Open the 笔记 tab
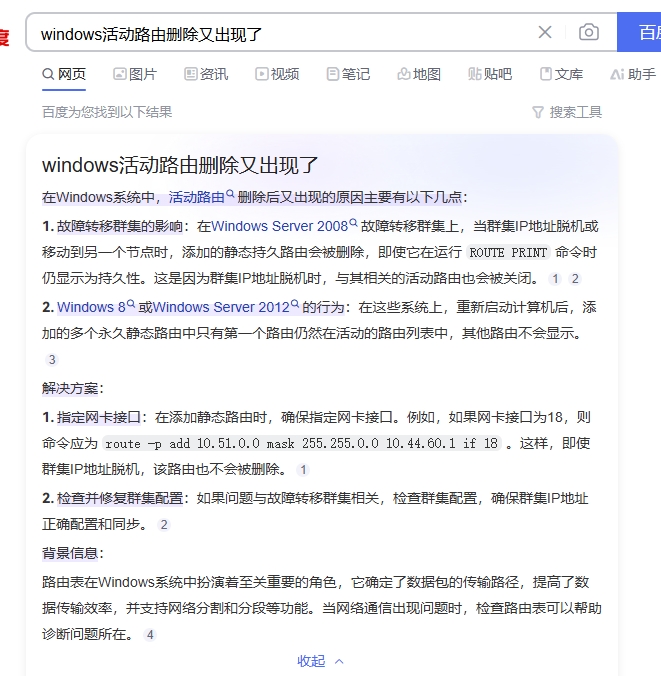Viewport: 661px width, 676px height. click(x=348, y=74)
